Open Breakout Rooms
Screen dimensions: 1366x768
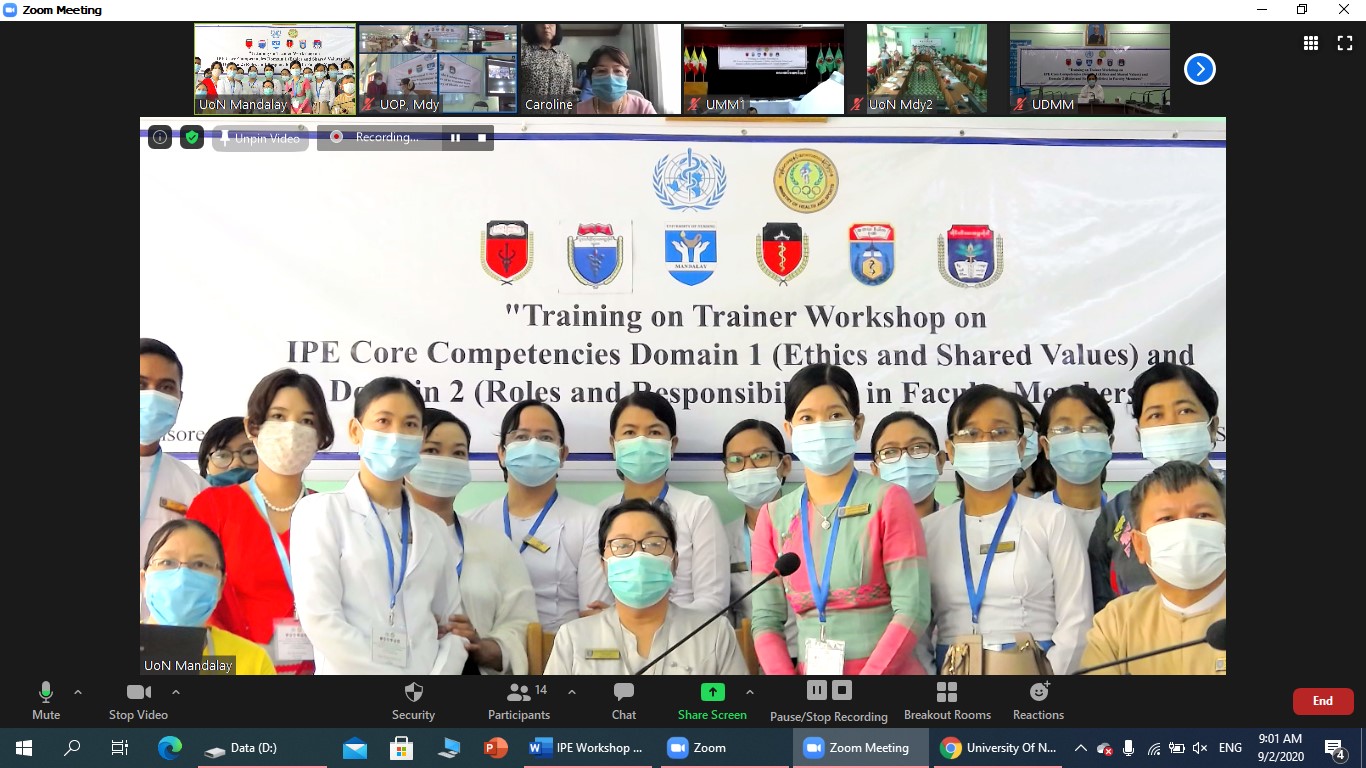[947, 700]
